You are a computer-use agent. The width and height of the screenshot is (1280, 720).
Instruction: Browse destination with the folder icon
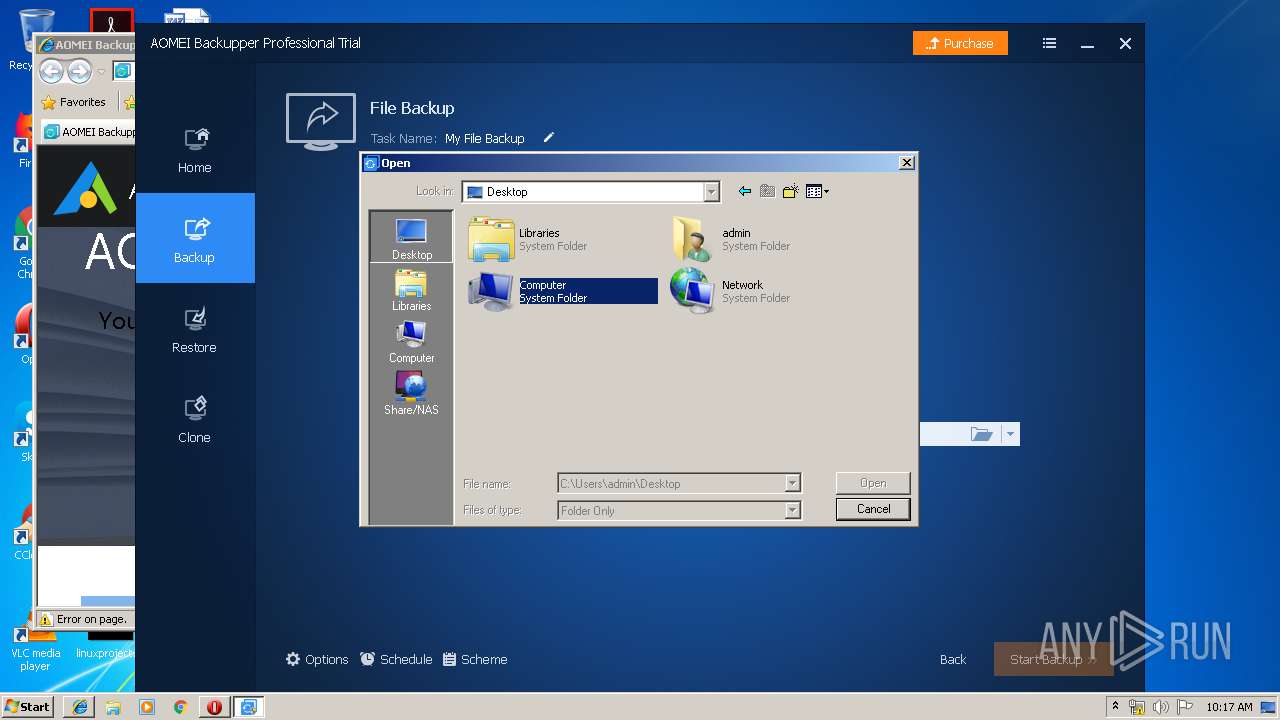point(982,434)
